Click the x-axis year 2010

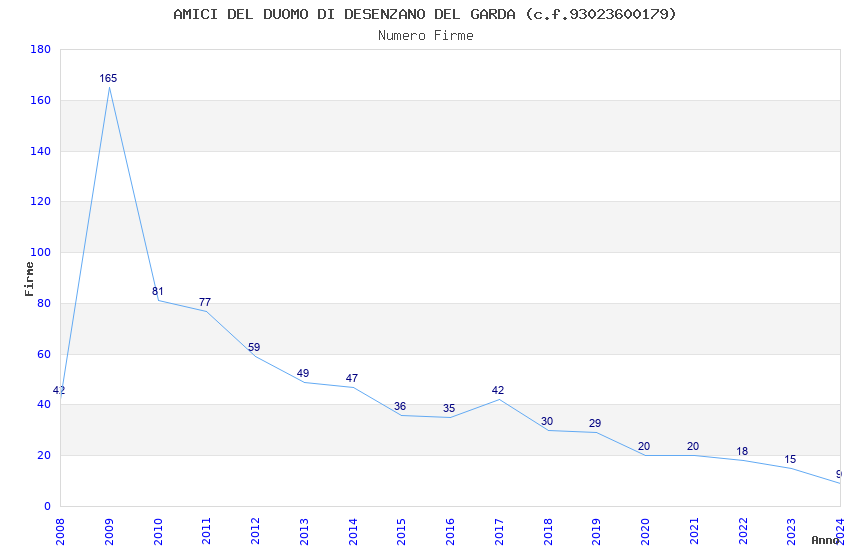coord(158,531)
